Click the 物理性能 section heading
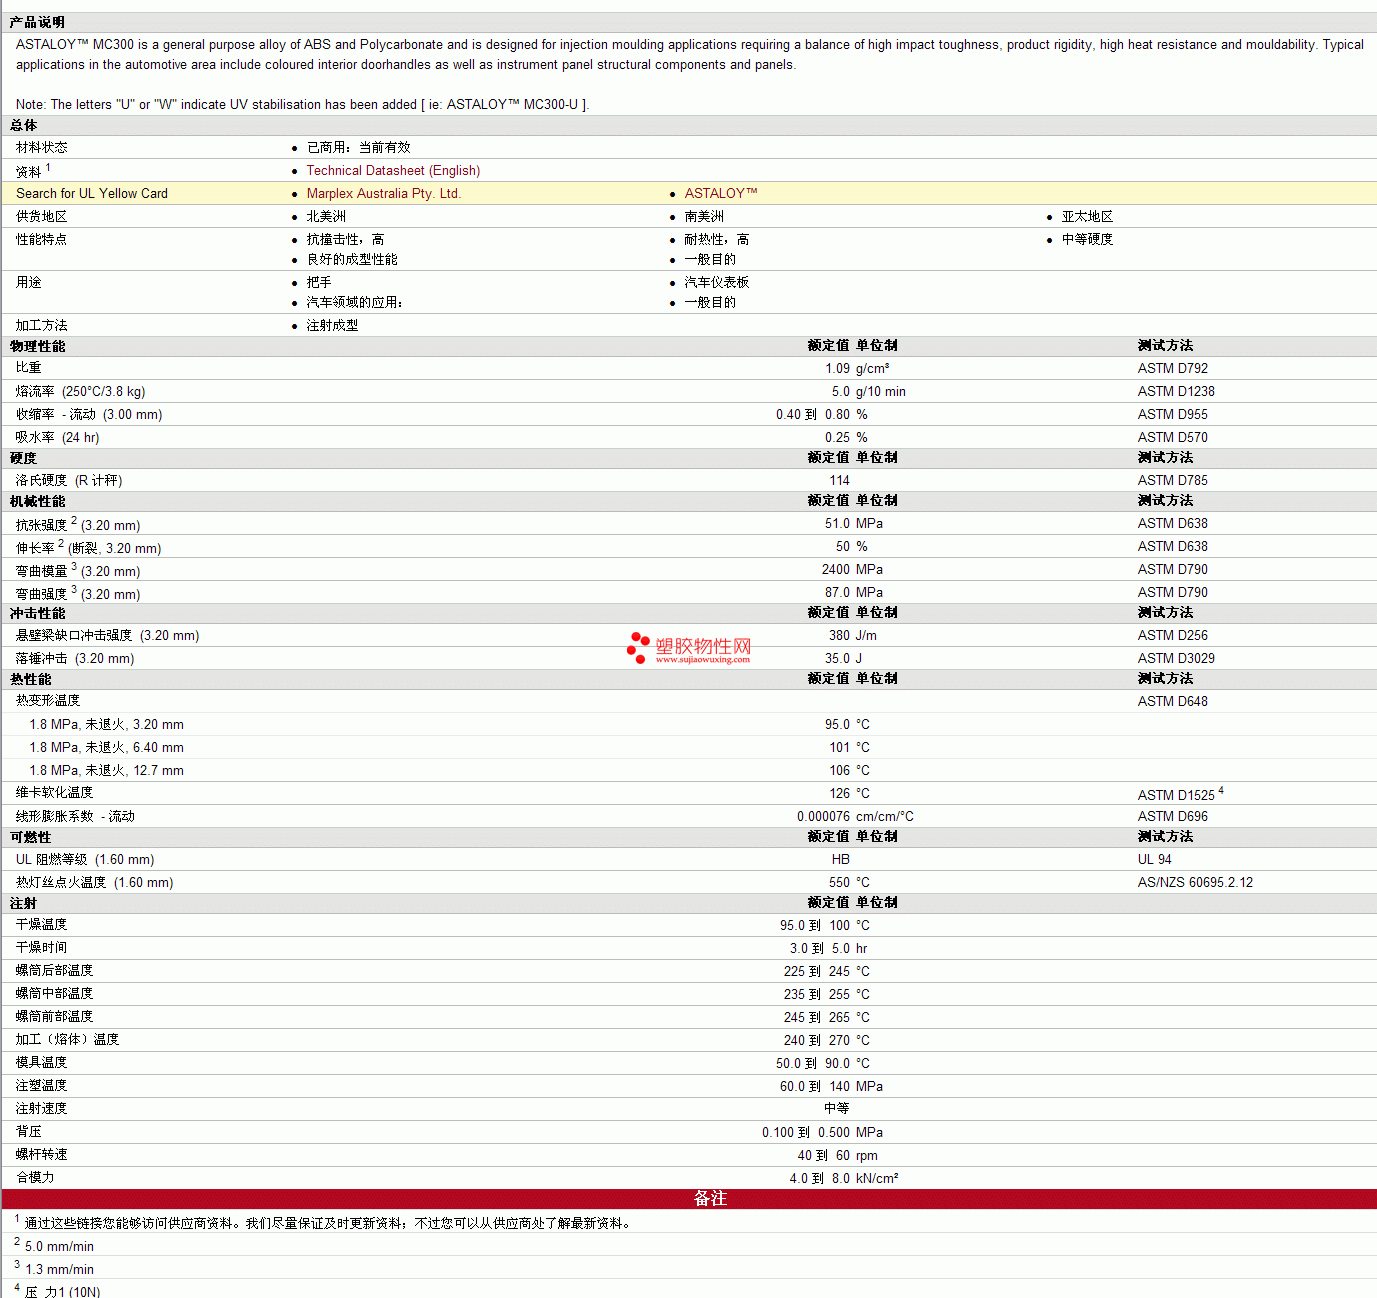Viewport: 1377px width, 1298px height. [37, 347]
